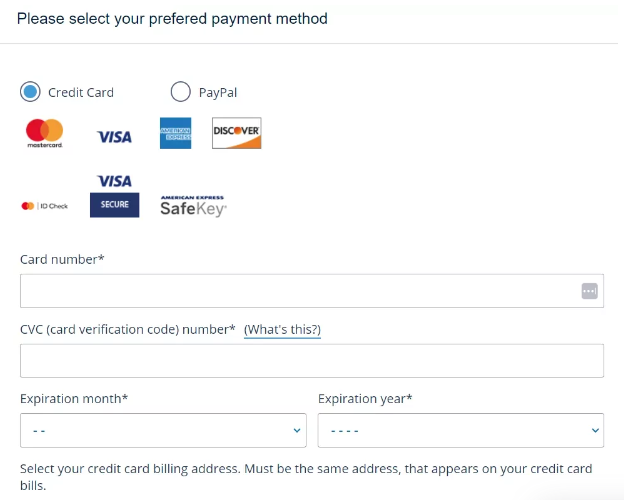
Task: Click the Mastercard logo
Action: pyautogui.click(x=44, y=133)
